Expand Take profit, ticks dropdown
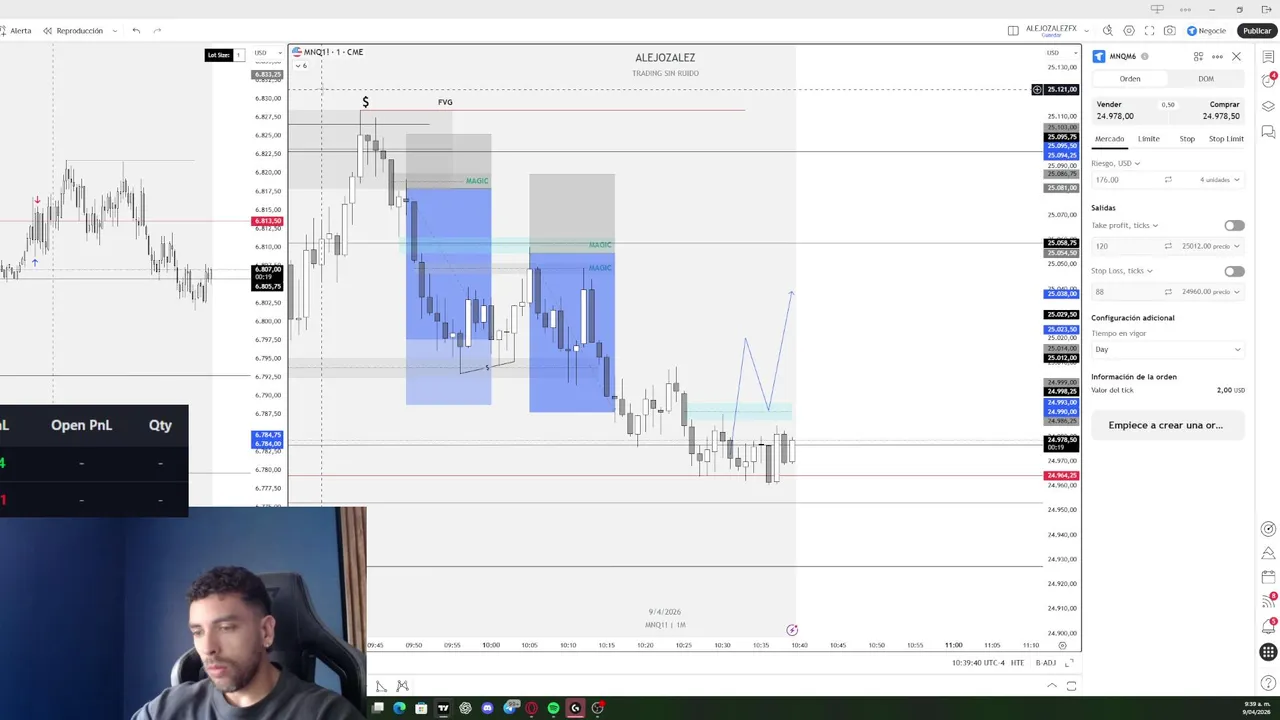The width and height of the screenshot is (1280, 720). tap(1125, 226)
